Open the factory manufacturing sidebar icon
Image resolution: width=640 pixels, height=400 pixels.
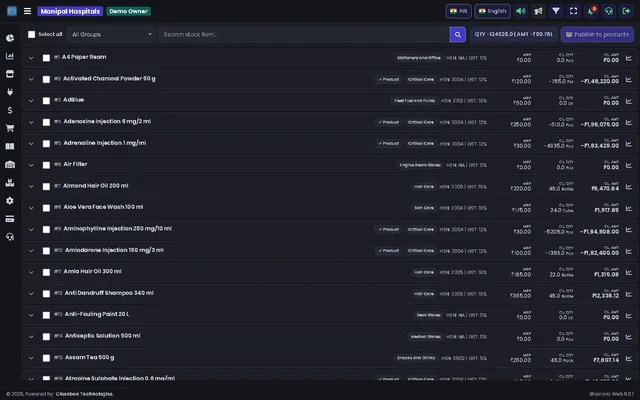tap(10, 182)
